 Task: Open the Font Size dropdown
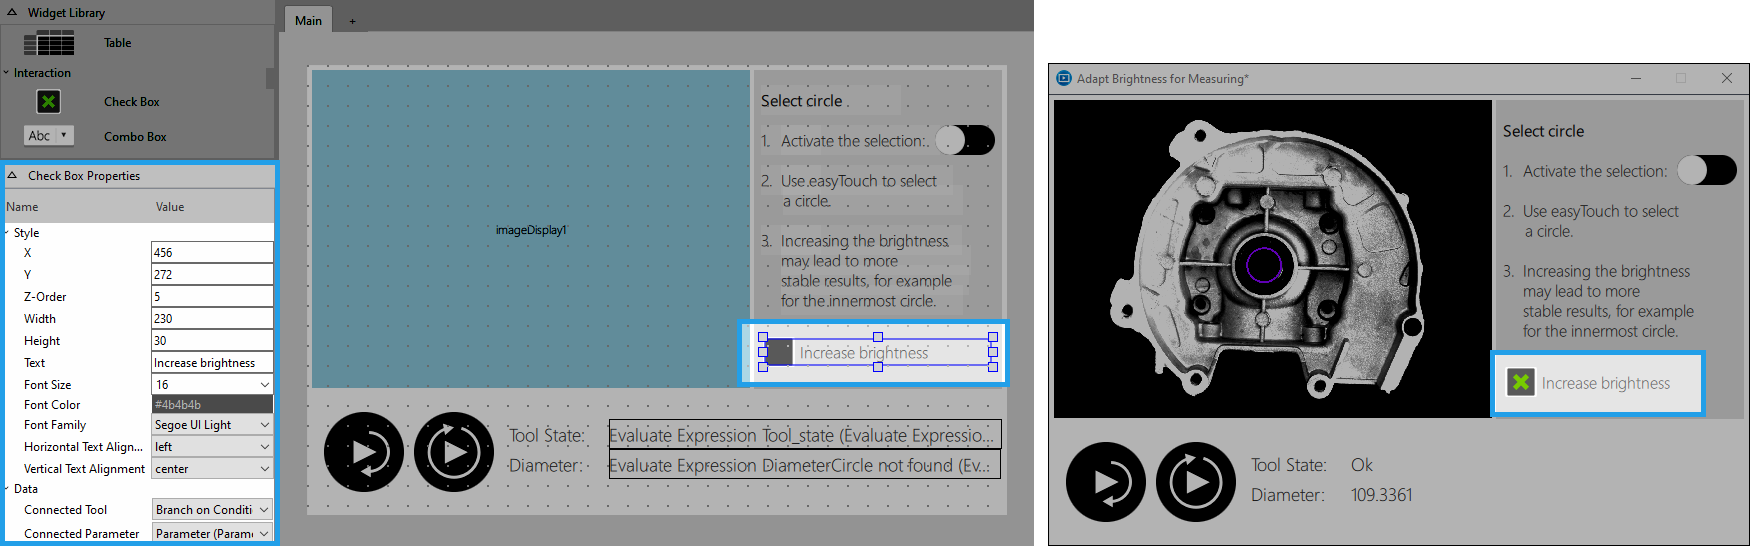click(x=264, y=384)
